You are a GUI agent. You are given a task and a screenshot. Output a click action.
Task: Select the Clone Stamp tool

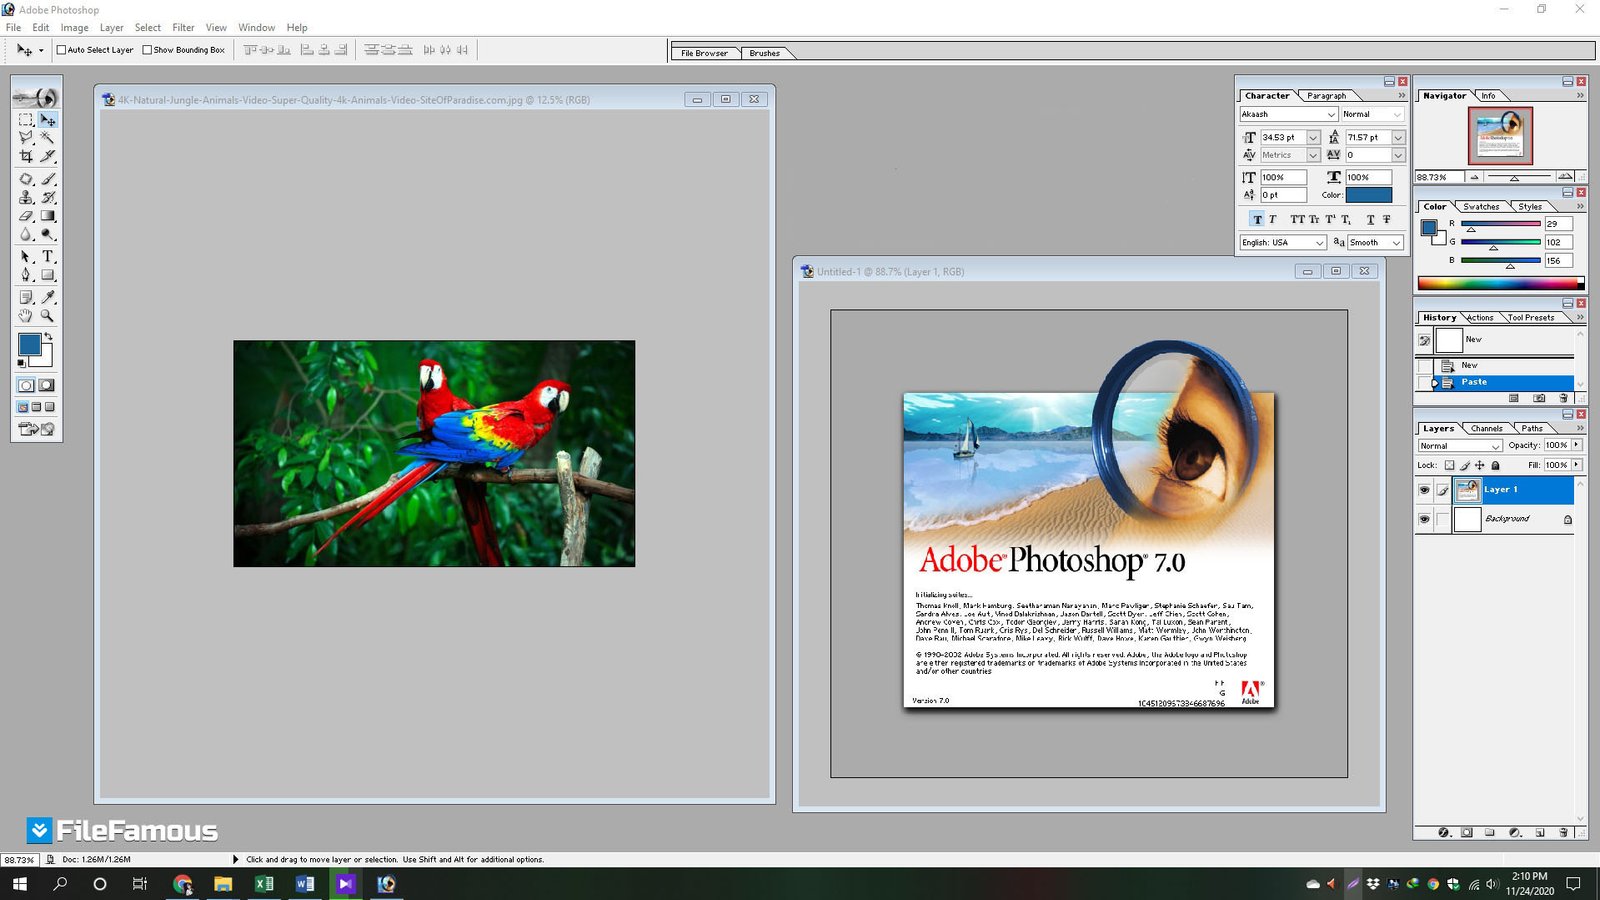click(x=26, y=198)
